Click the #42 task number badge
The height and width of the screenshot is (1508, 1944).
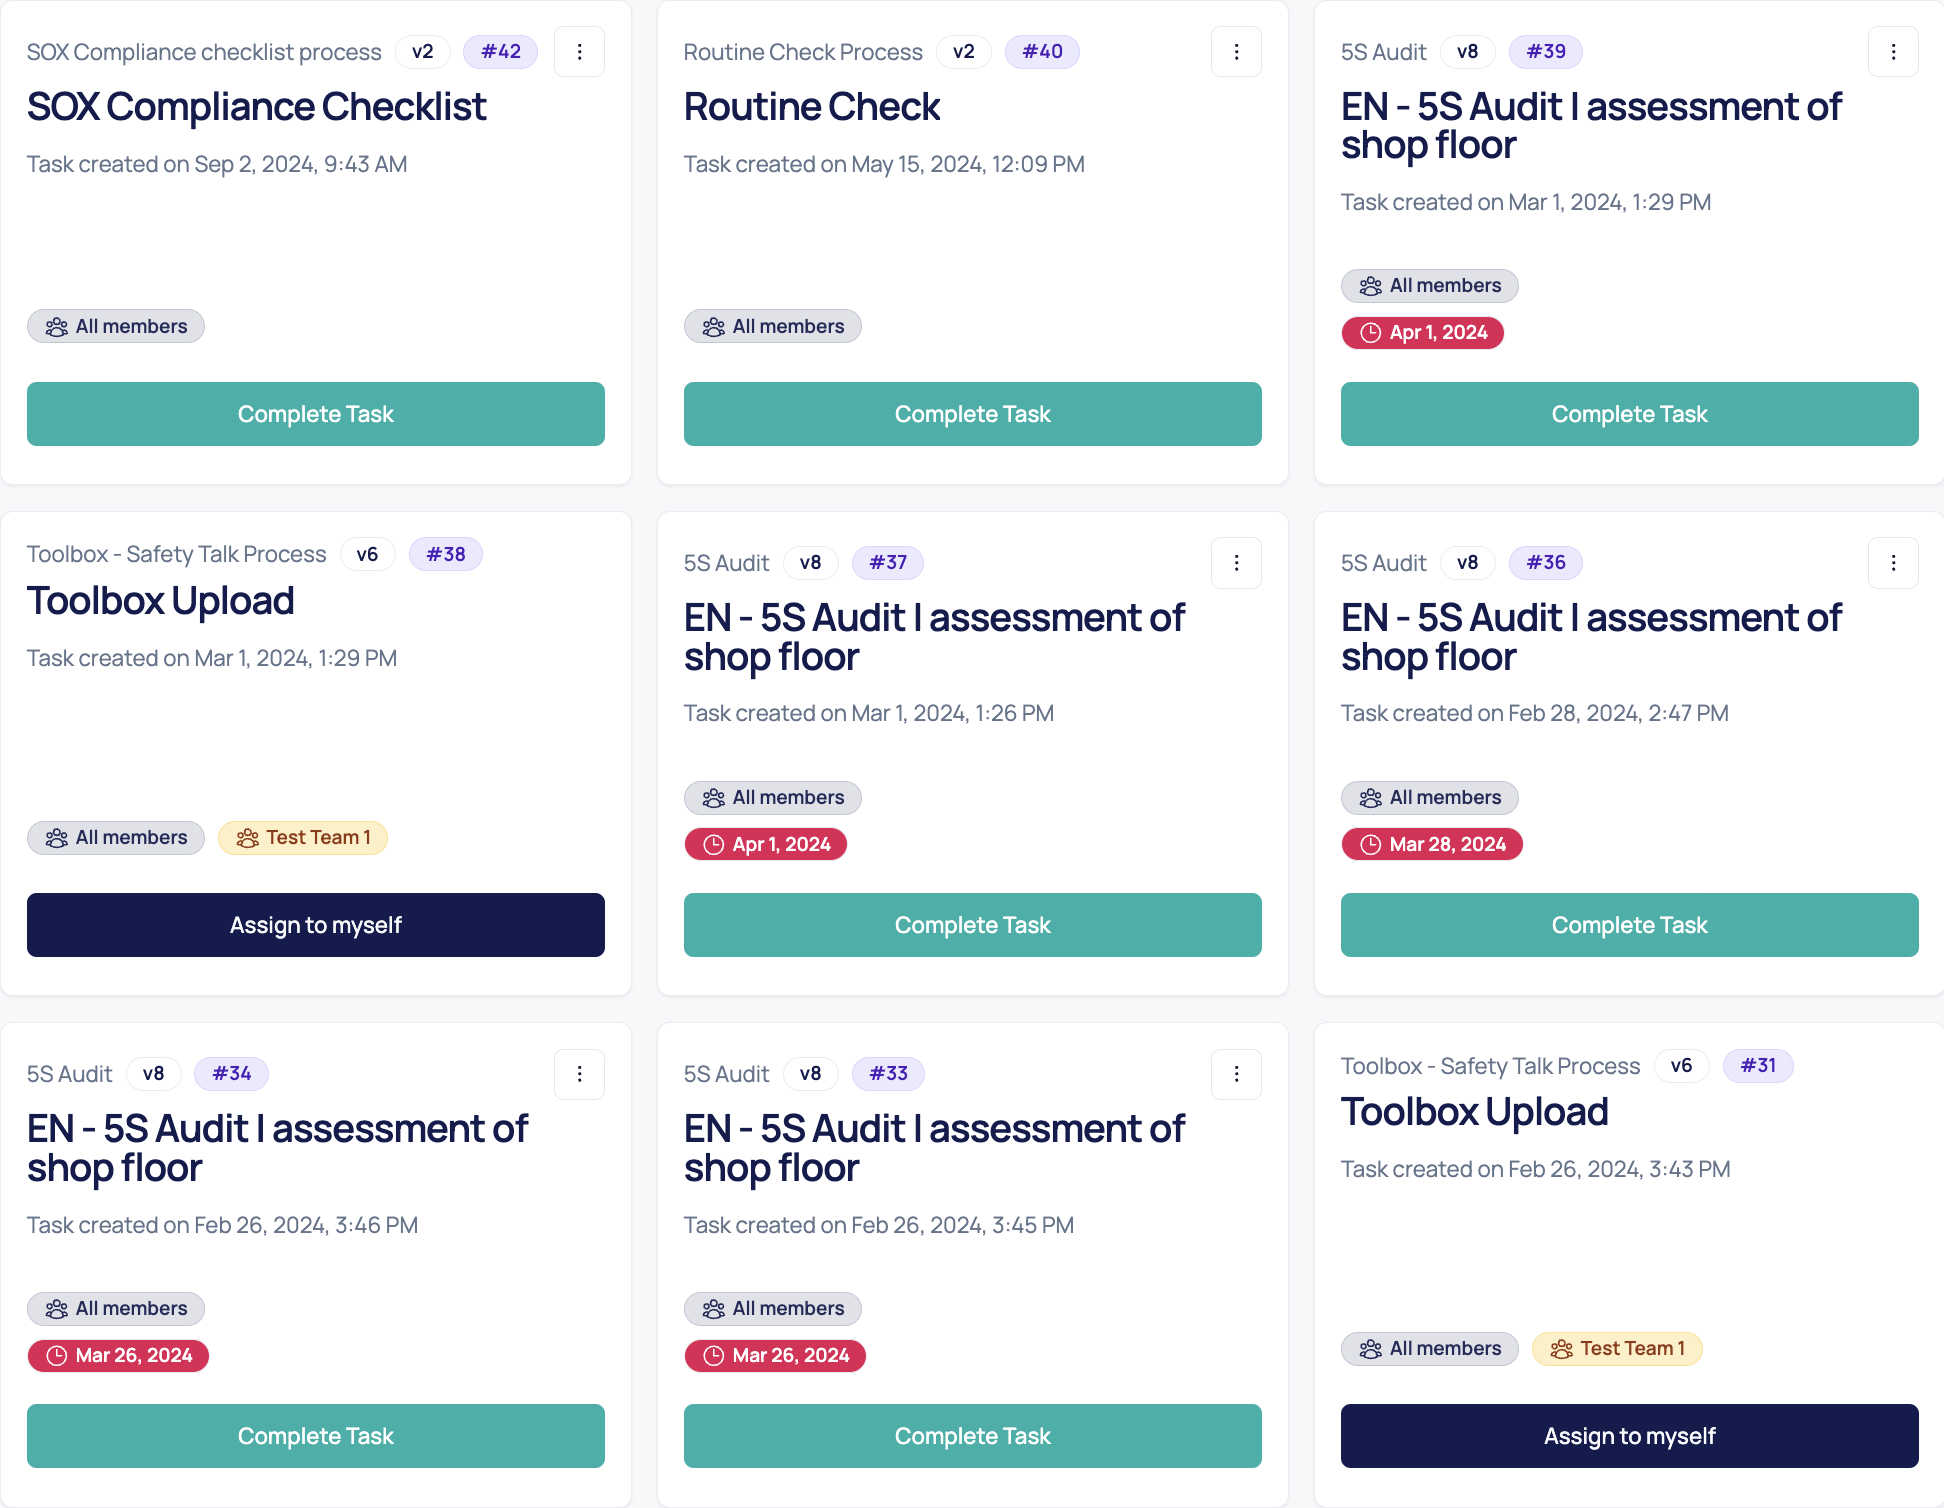pos(500,52)
